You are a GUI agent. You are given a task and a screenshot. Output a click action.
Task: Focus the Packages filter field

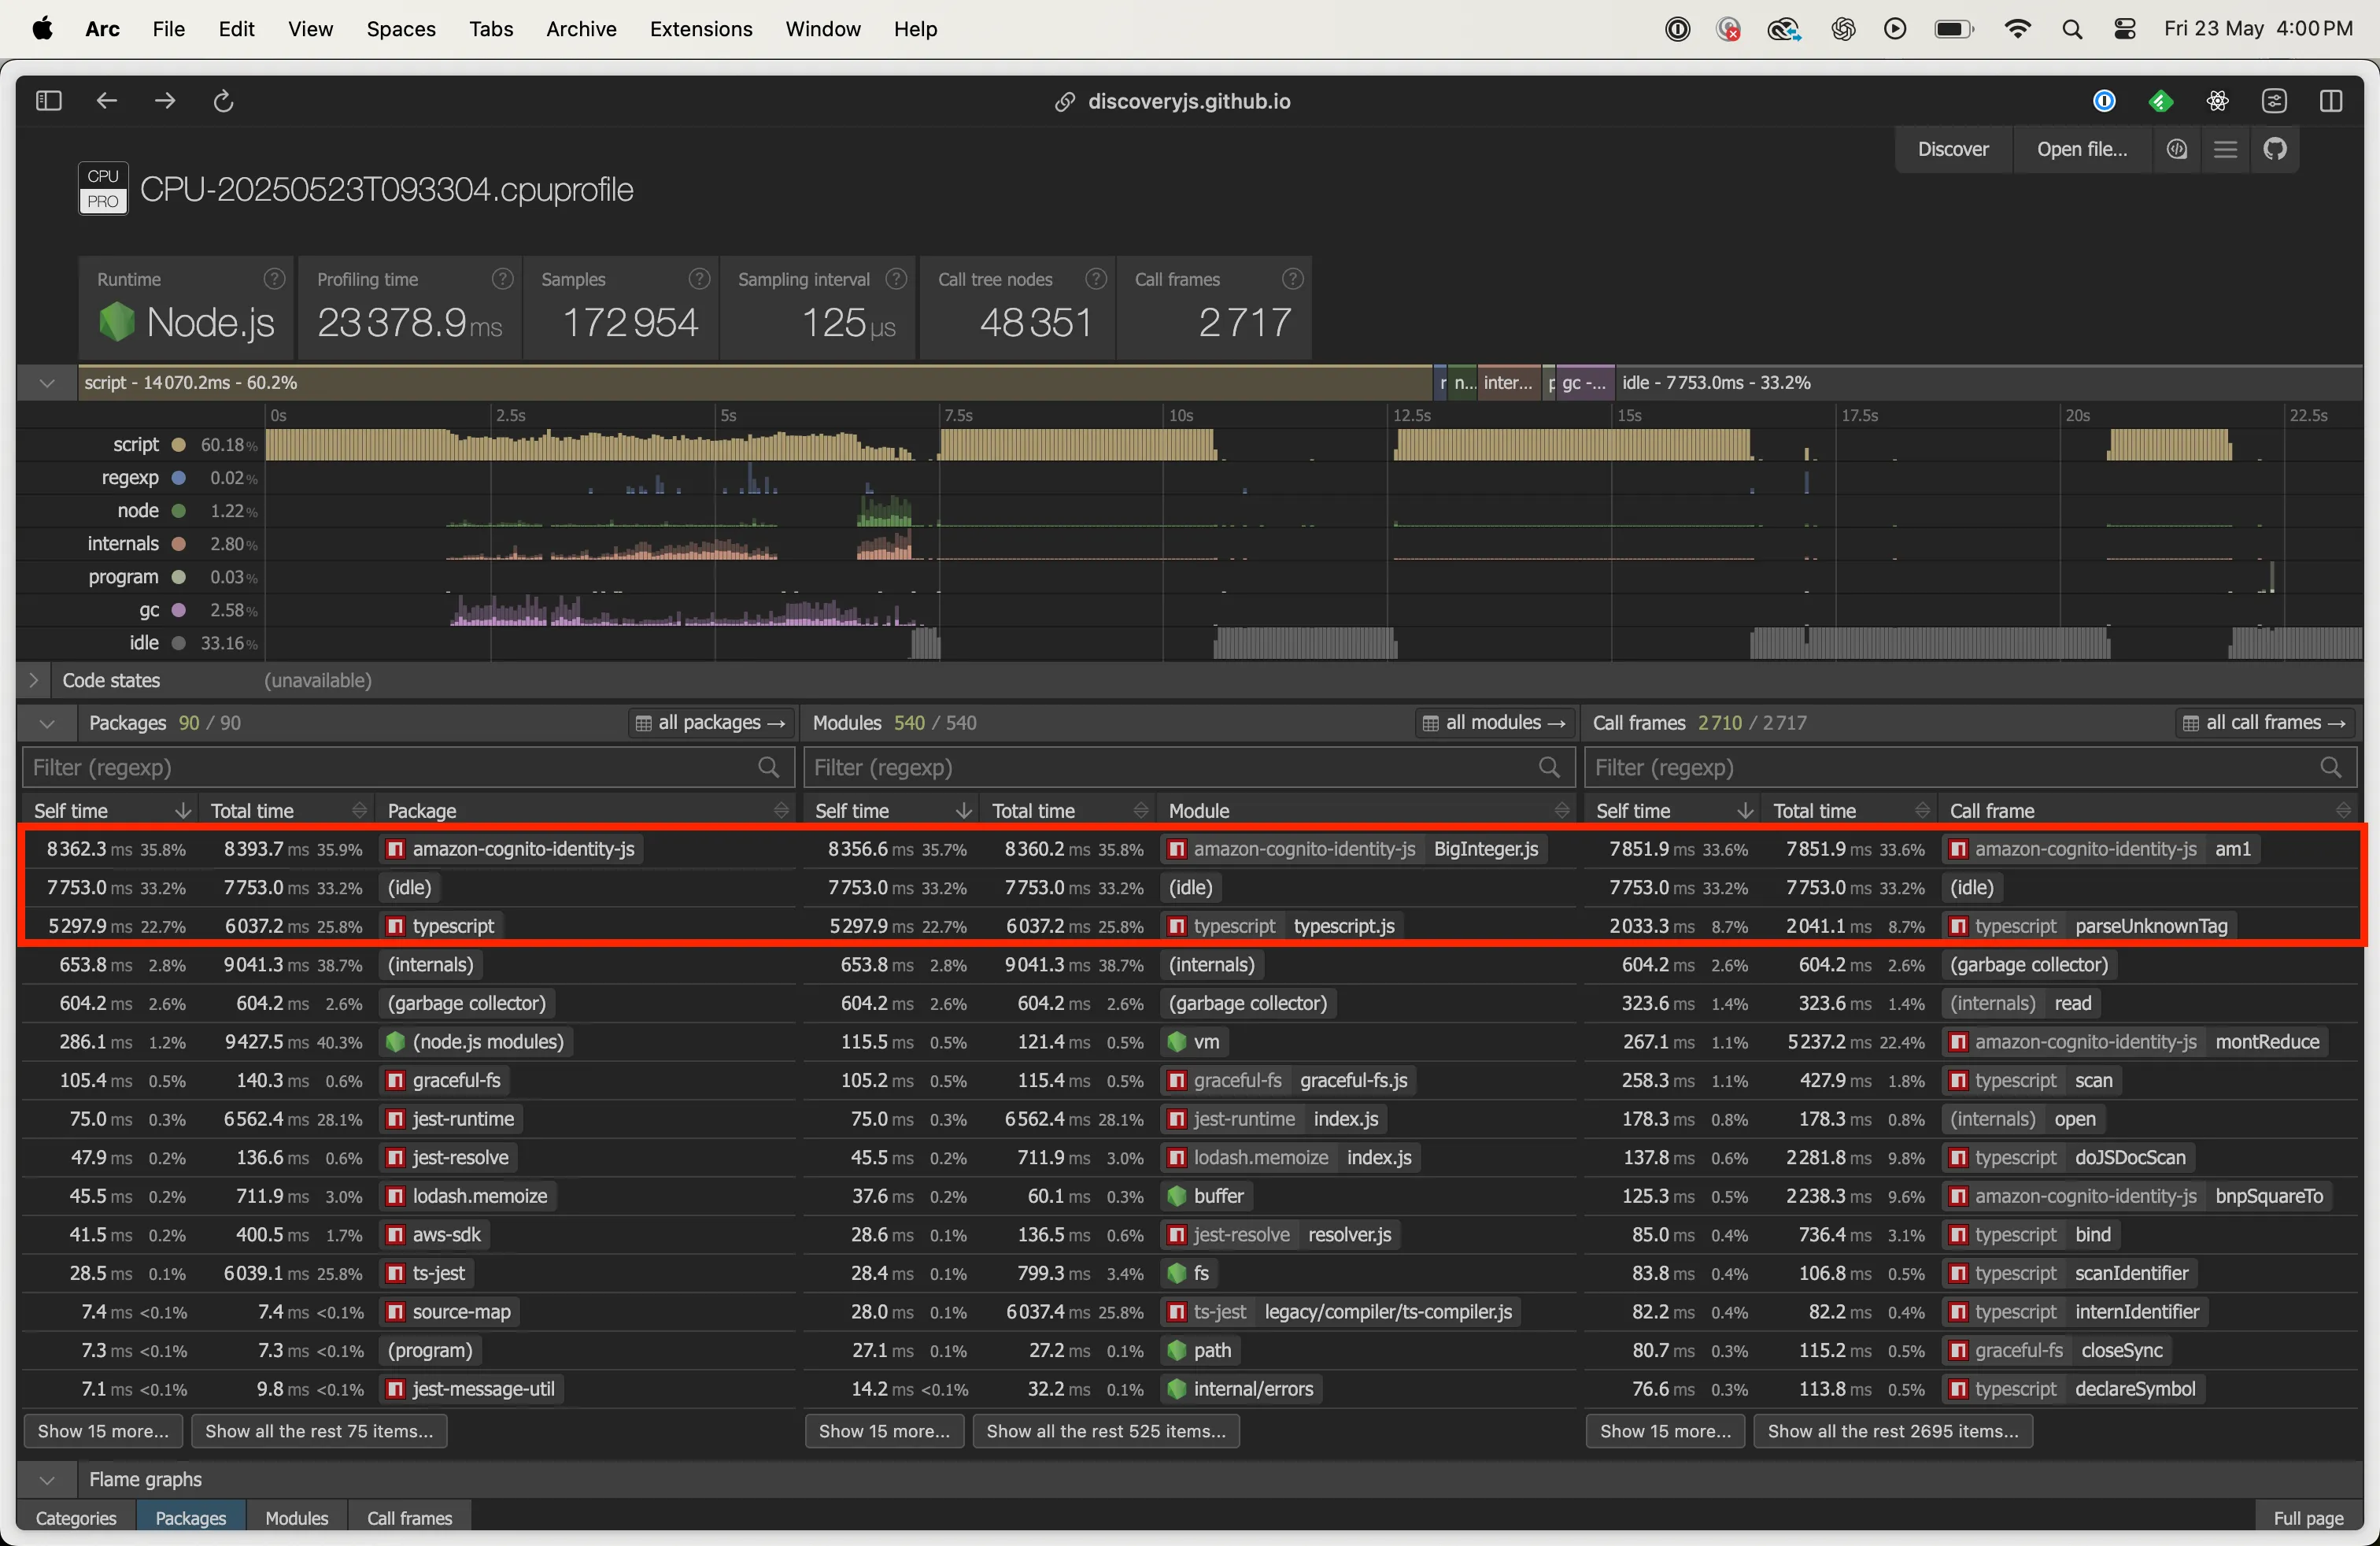(x=408, y=767)
